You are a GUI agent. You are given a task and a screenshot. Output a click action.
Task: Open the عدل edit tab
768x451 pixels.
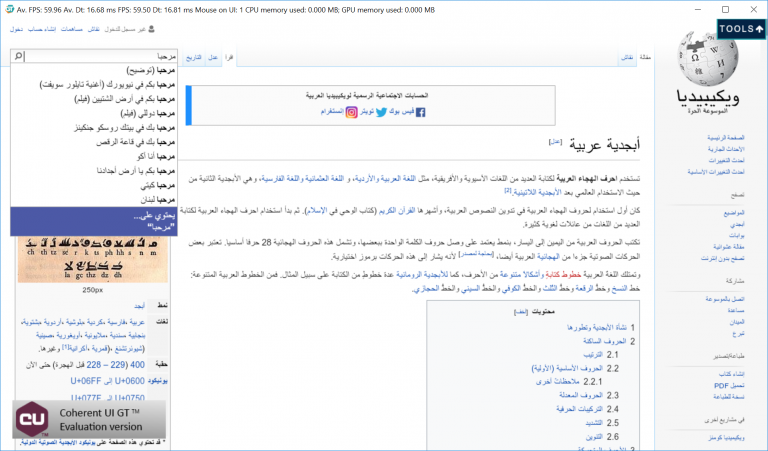(x=213, y=58)
